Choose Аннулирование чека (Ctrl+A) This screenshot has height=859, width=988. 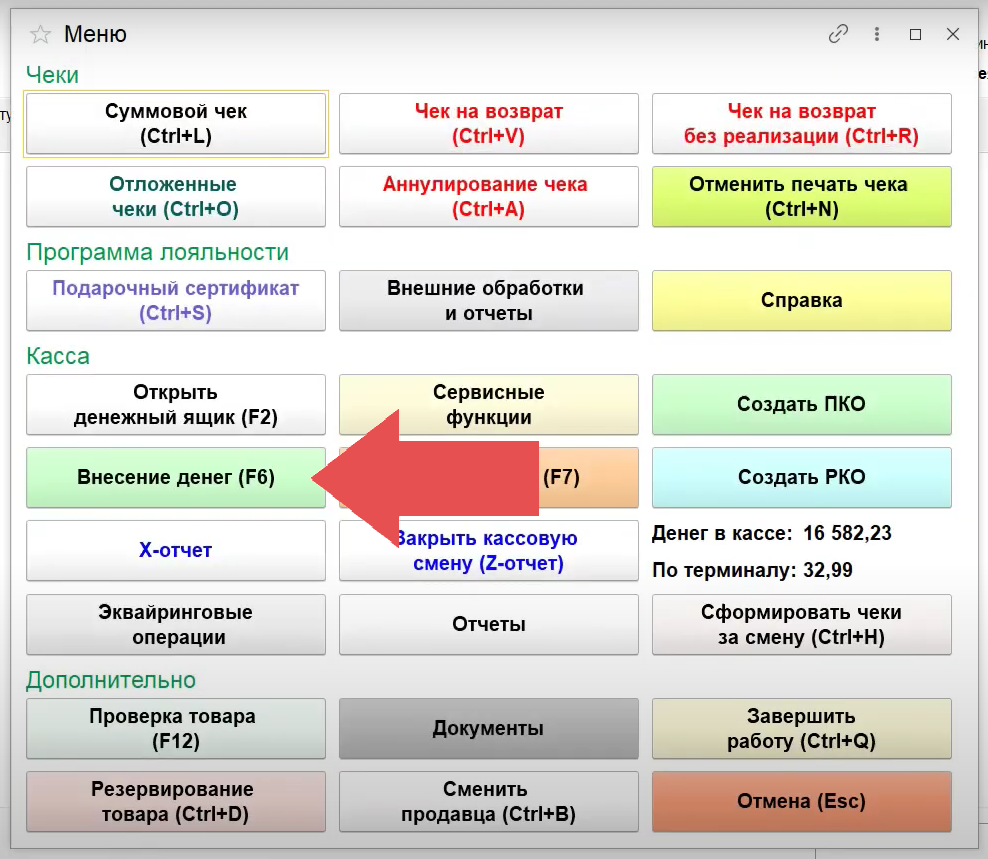coord(488,197)
